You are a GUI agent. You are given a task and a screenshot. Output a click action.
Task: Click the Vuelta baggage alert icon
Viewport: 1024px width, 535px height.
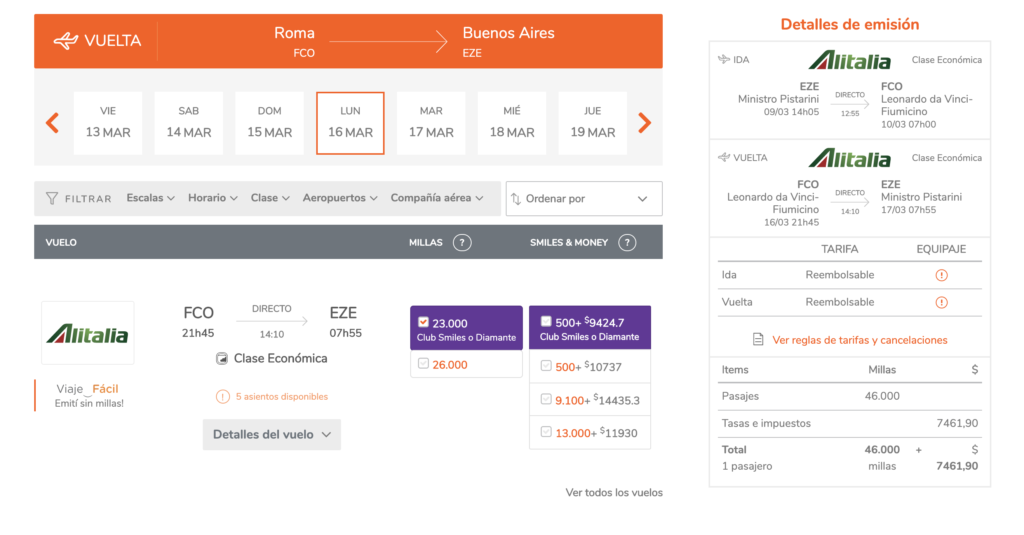pyautogui.click(x=941, y=302)
